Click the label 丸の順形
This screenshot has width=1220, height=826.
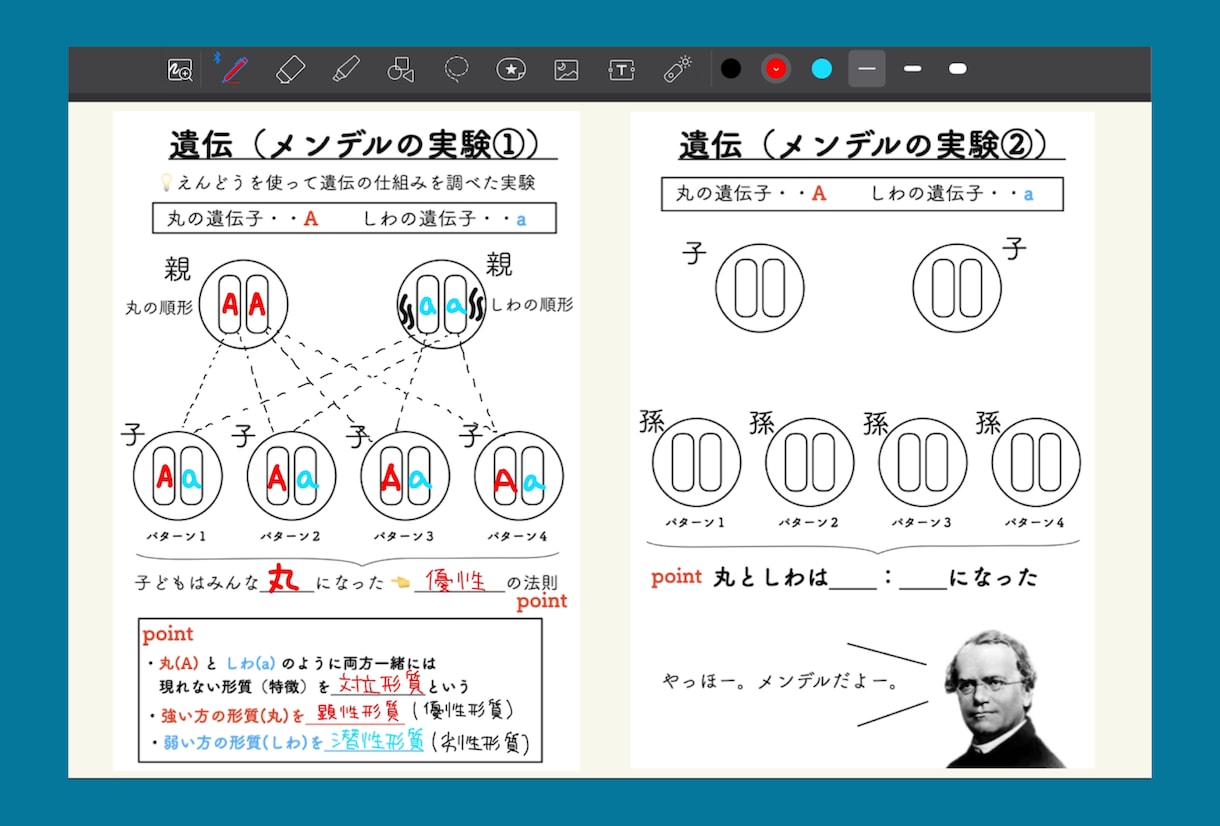pos(159,309)
